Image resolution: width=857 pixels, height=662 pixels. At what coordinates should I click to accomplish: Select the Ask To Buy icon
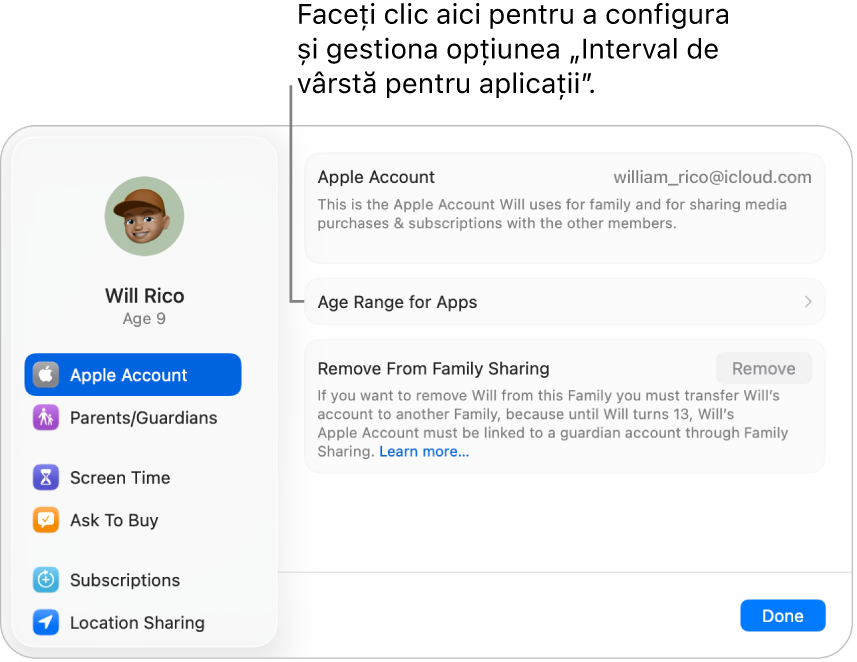(x=46, y=519)
